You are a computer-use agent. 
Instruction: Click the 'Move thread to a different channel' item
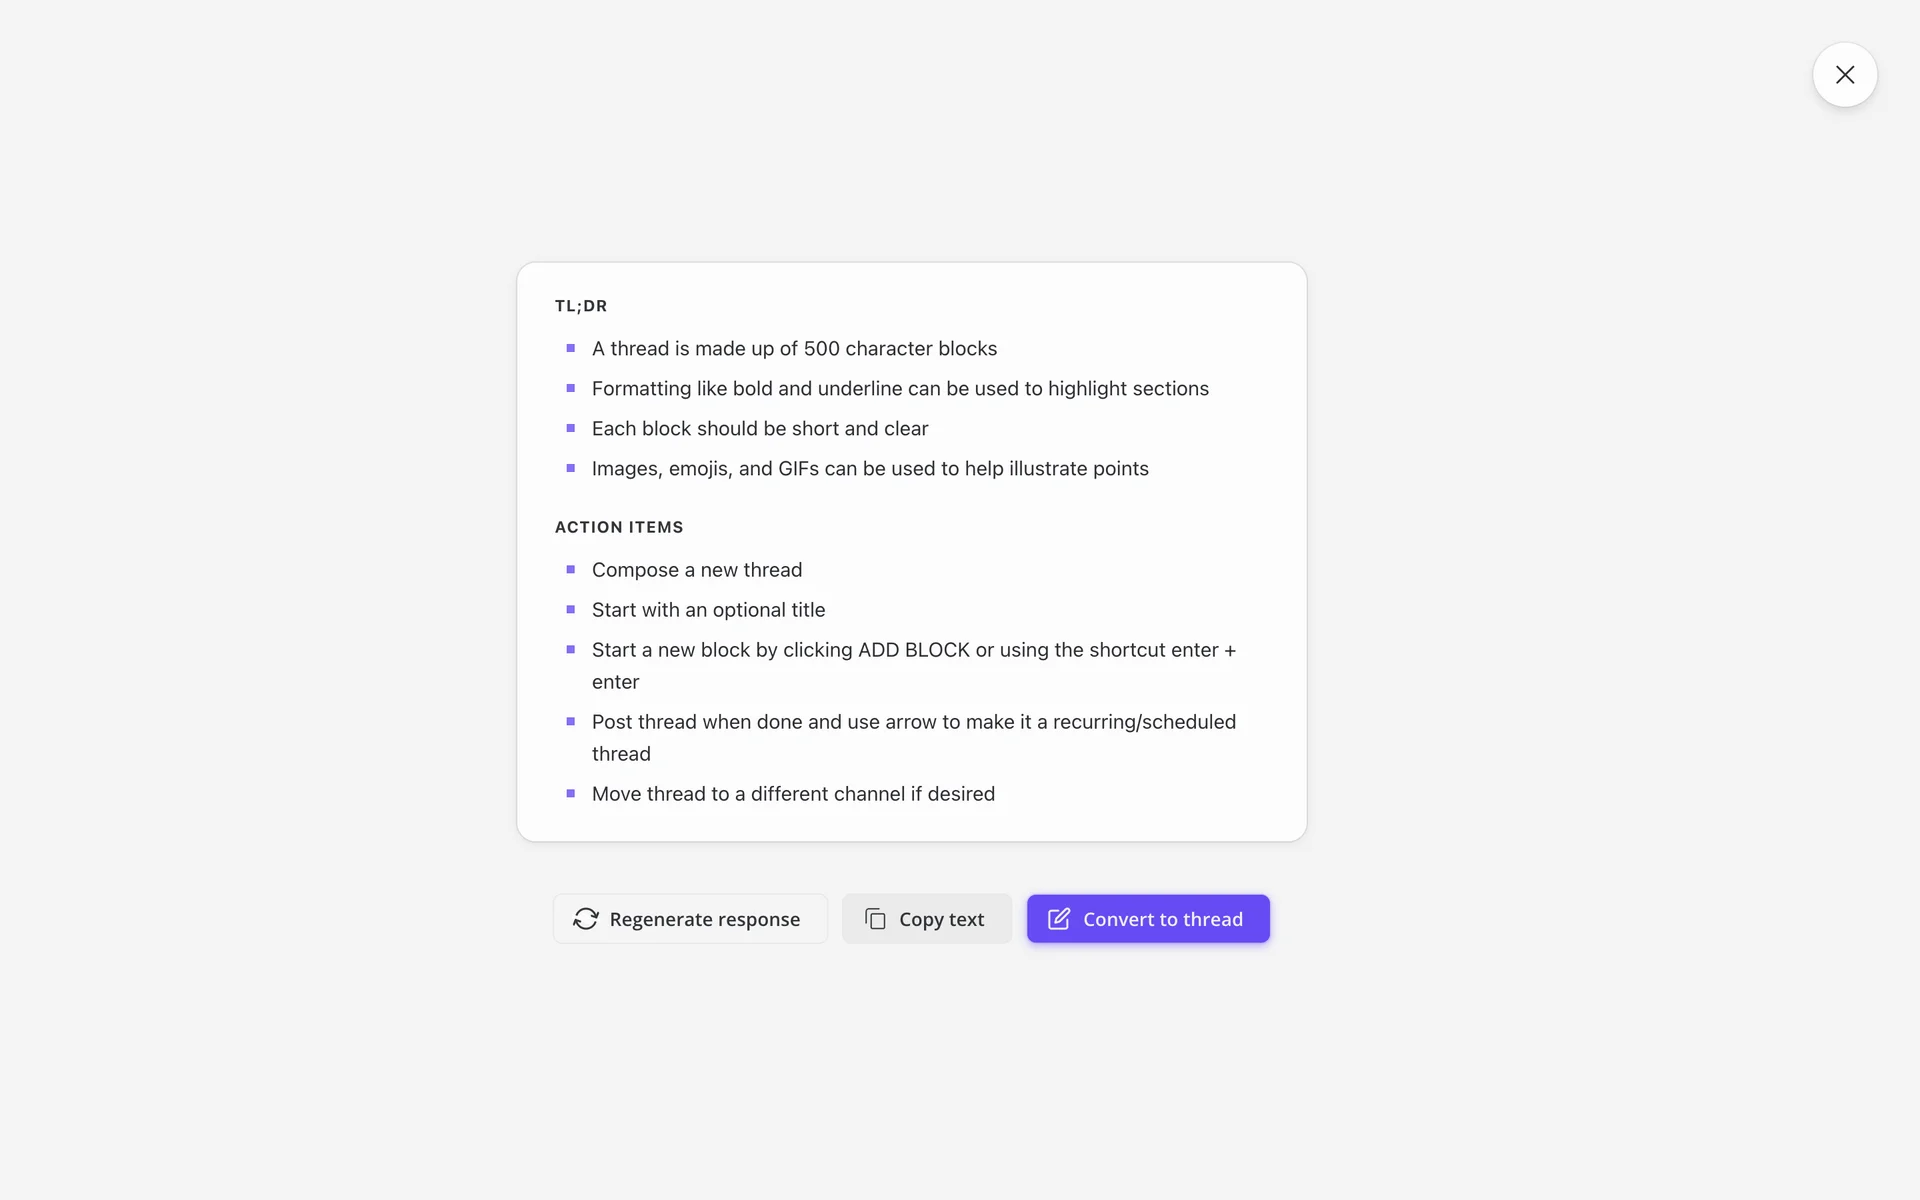point(793,794)
